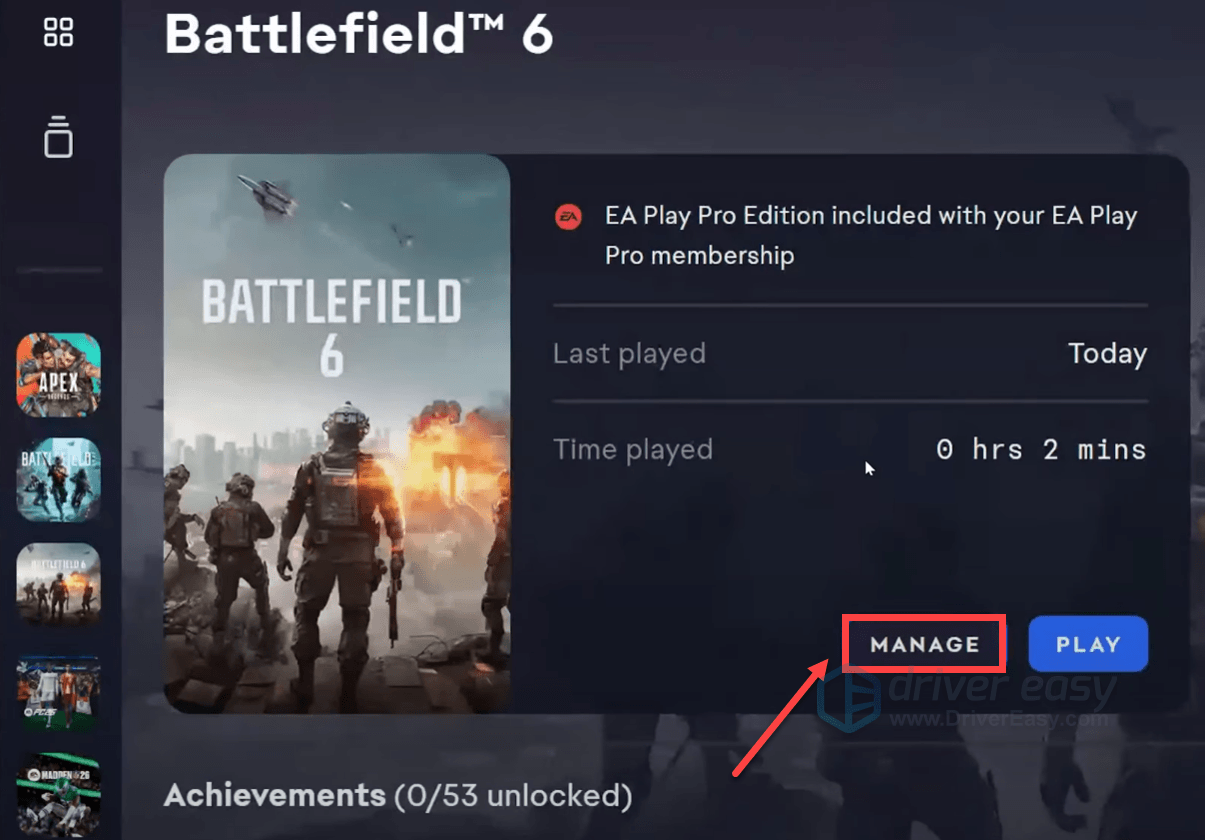Viewport: 1205px width, 840px height.
Task: Click the 'Today' last played value
Action: pyautogui.click(x=1107, y=354)
